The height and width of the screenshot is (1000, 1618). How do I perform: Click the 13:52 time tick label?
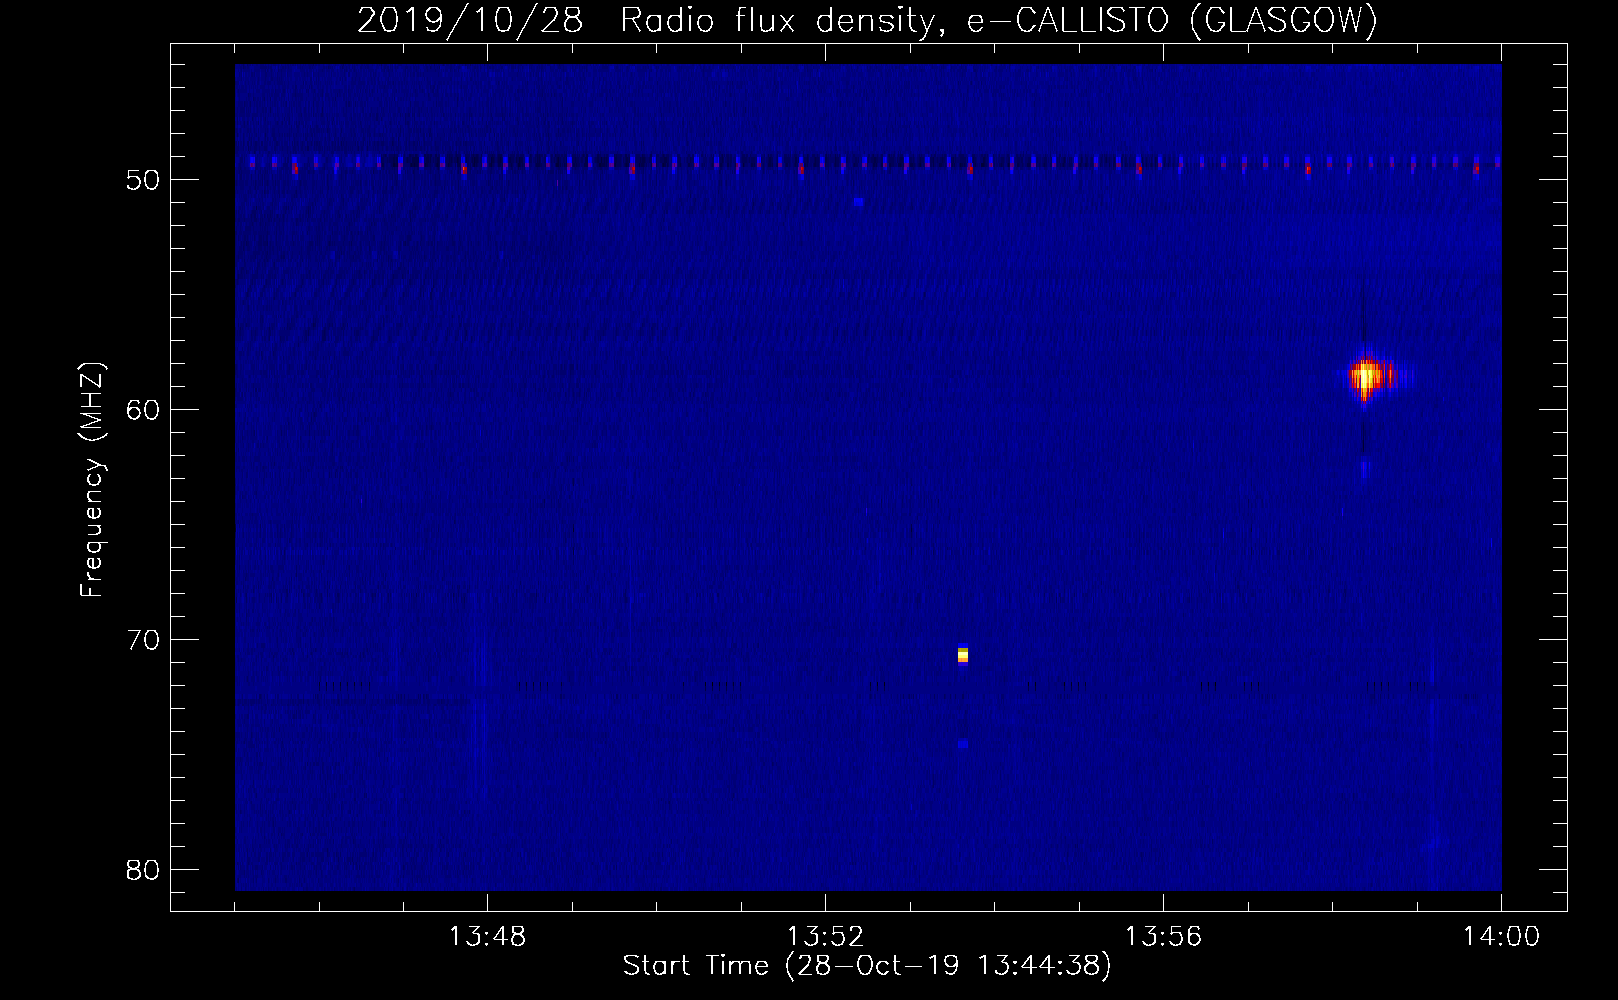(825, 937)
